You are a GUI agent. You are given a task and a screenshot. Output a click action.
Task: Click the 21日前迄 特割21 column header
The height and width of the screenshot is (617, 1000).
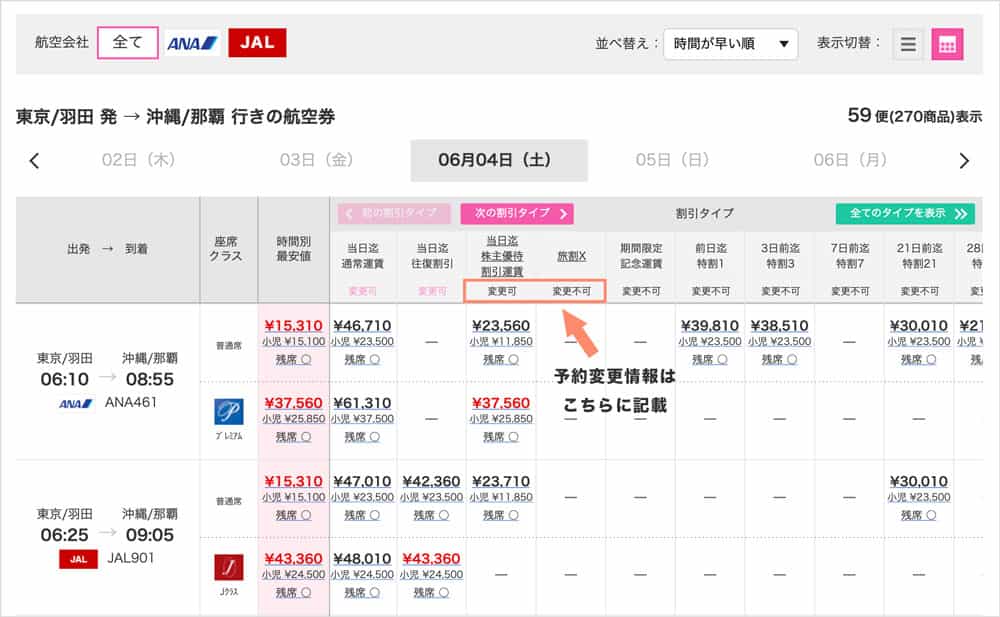(919, 256)
